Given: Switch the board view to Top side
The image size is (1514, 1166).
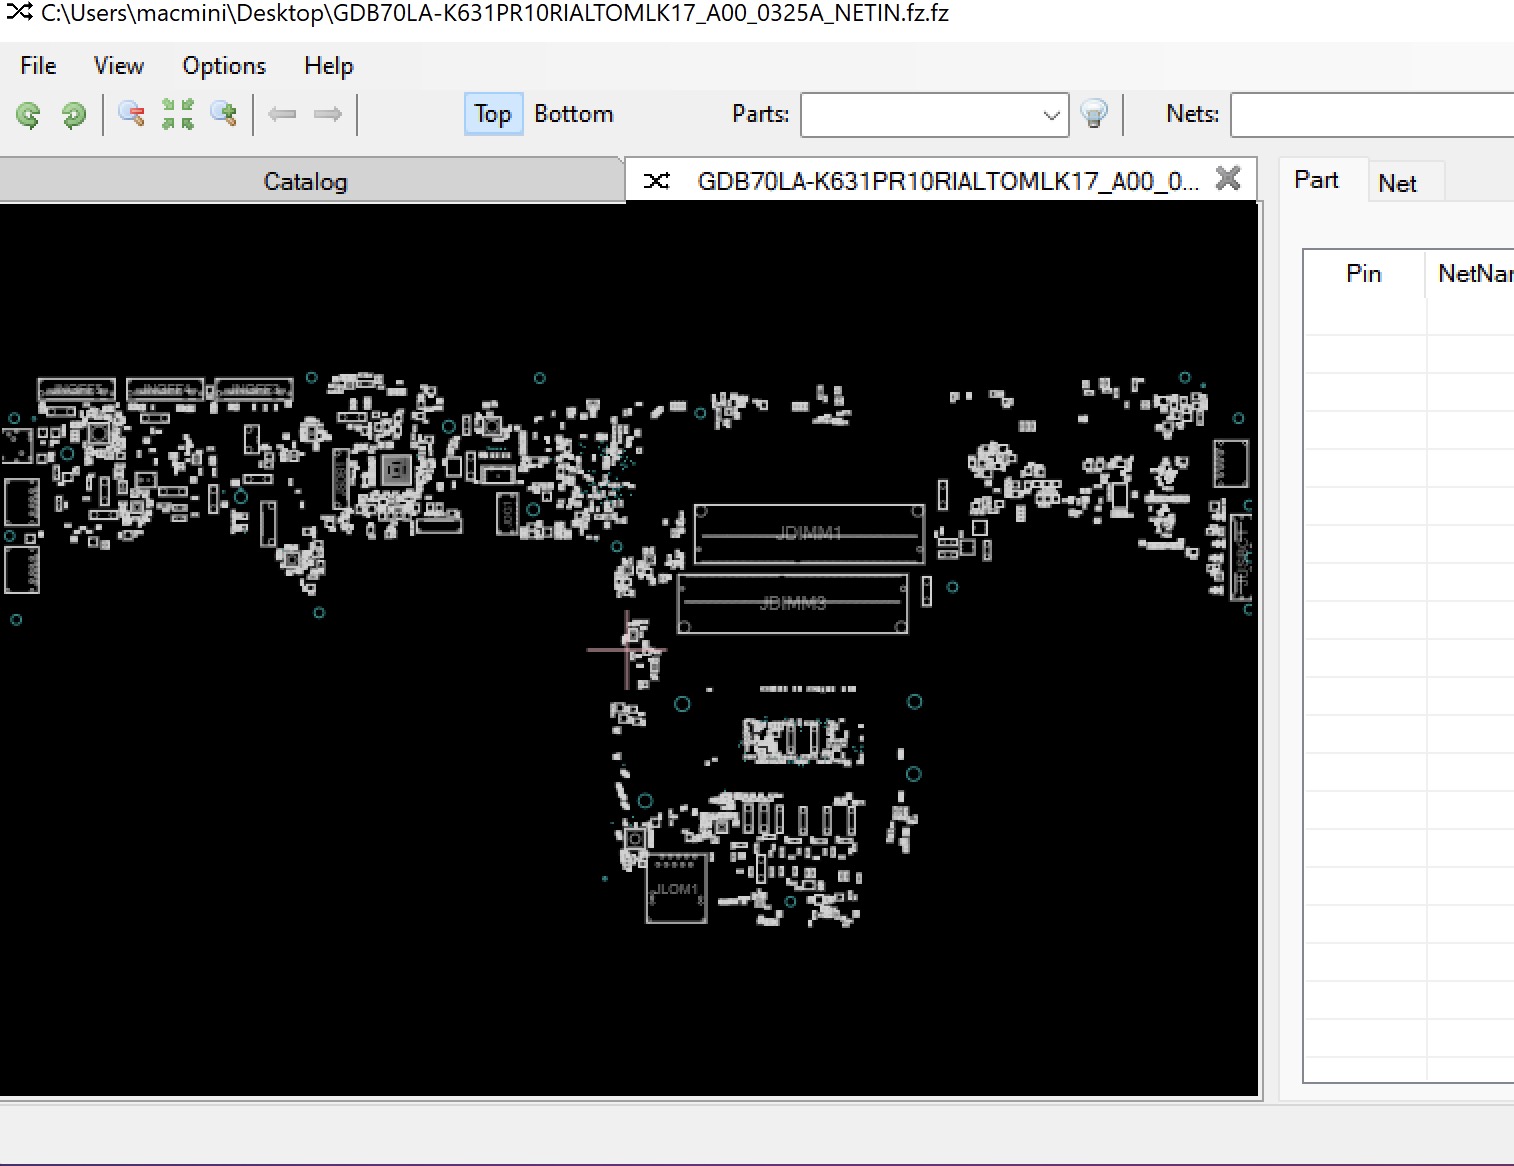Looking at the screenshot, I should (x=492, y=114).
